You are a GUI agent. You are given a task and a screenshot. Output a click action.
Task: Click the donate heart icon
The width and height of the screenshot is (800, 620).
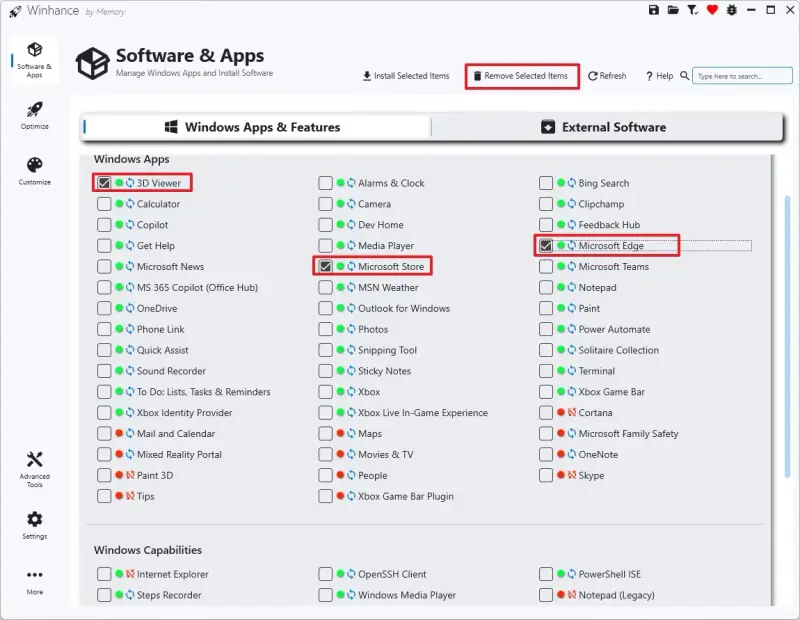pos(712,9)
